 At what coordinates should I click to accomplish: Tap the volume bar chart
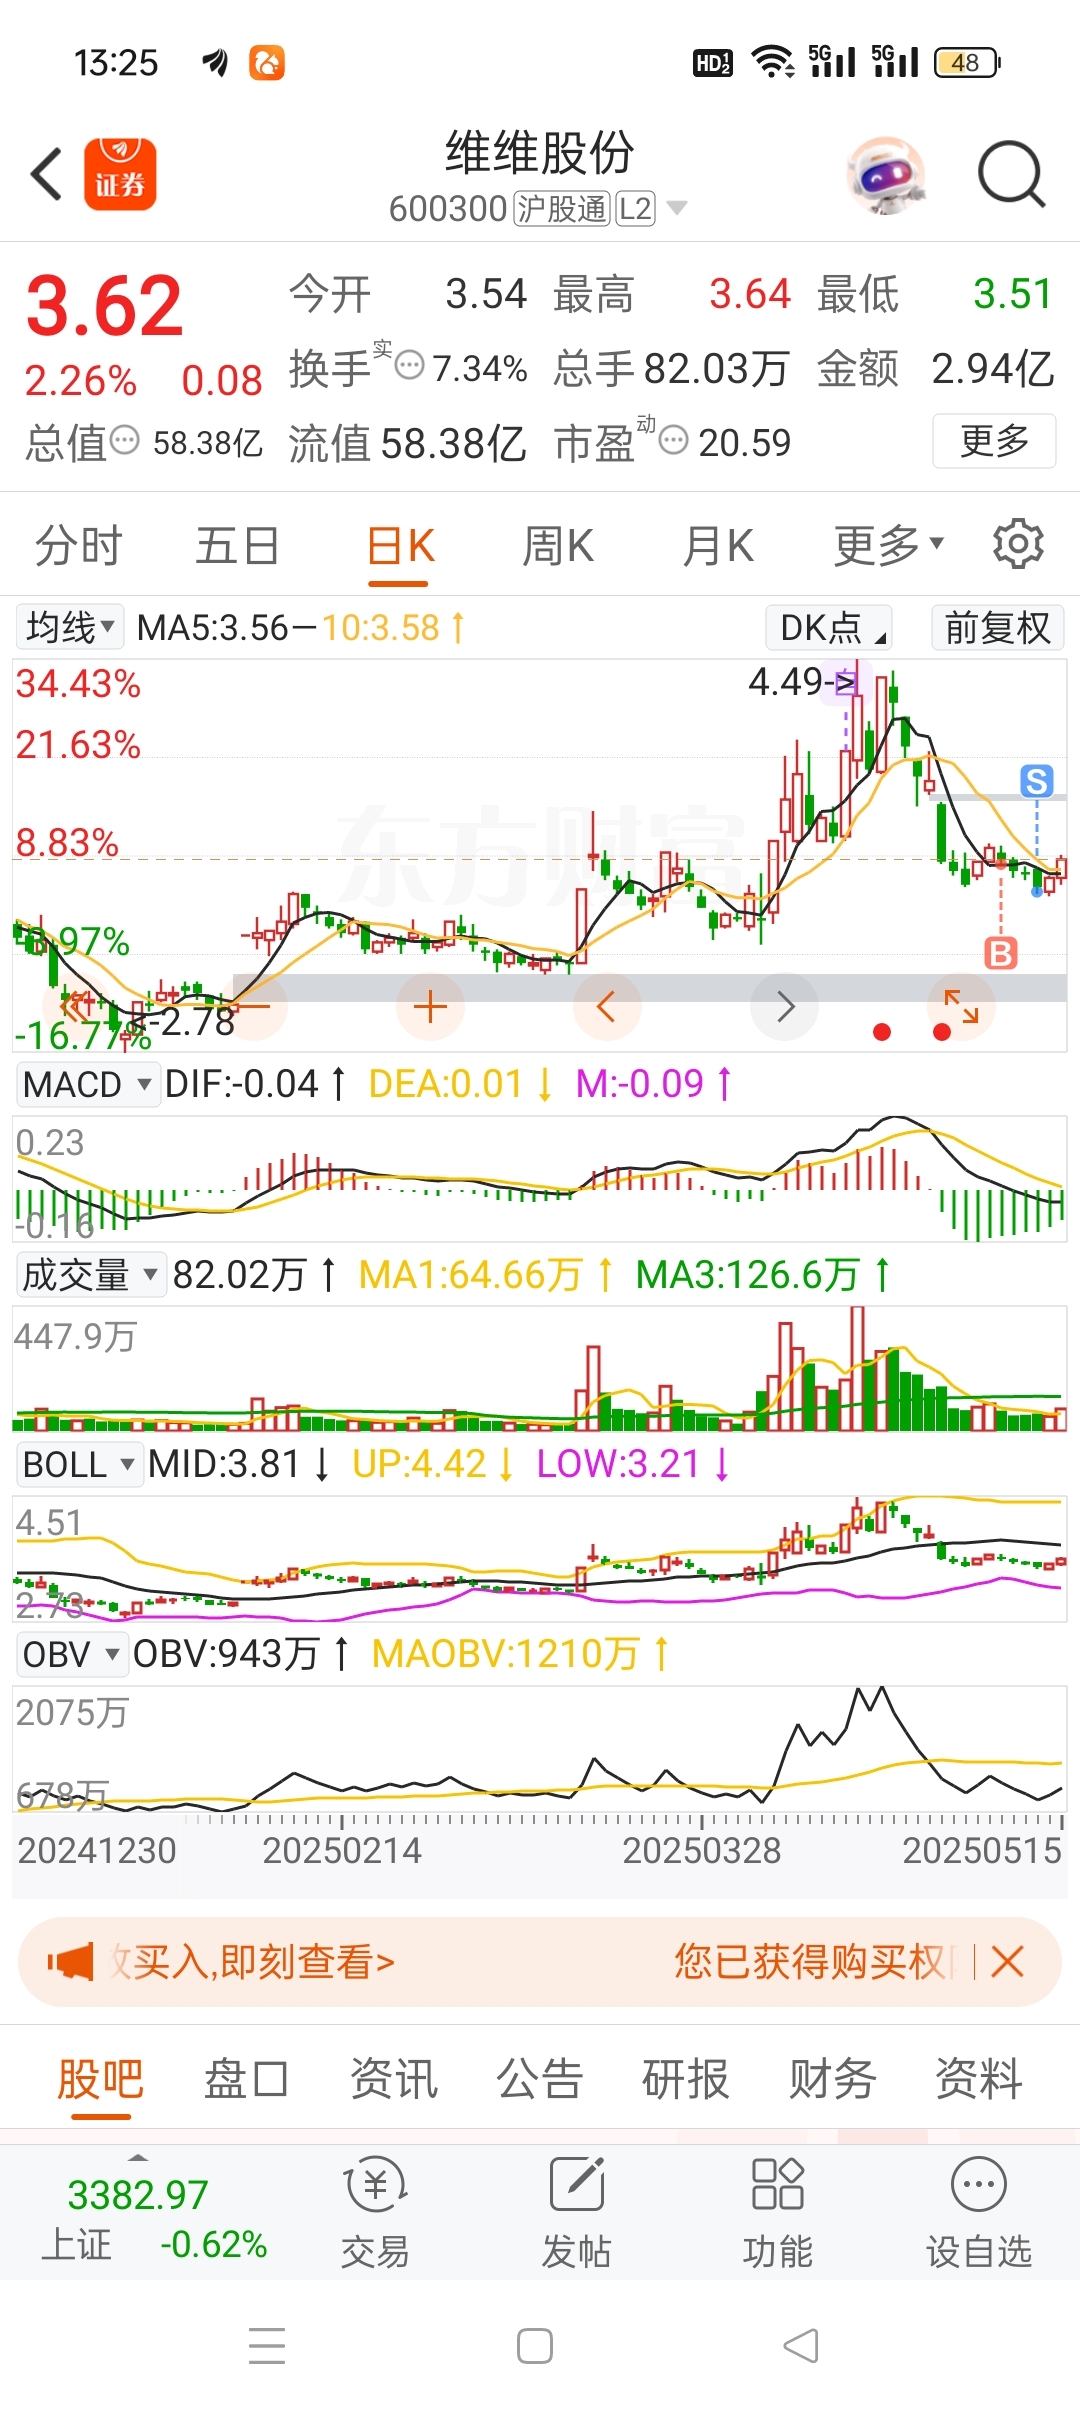pos(539,1368)
